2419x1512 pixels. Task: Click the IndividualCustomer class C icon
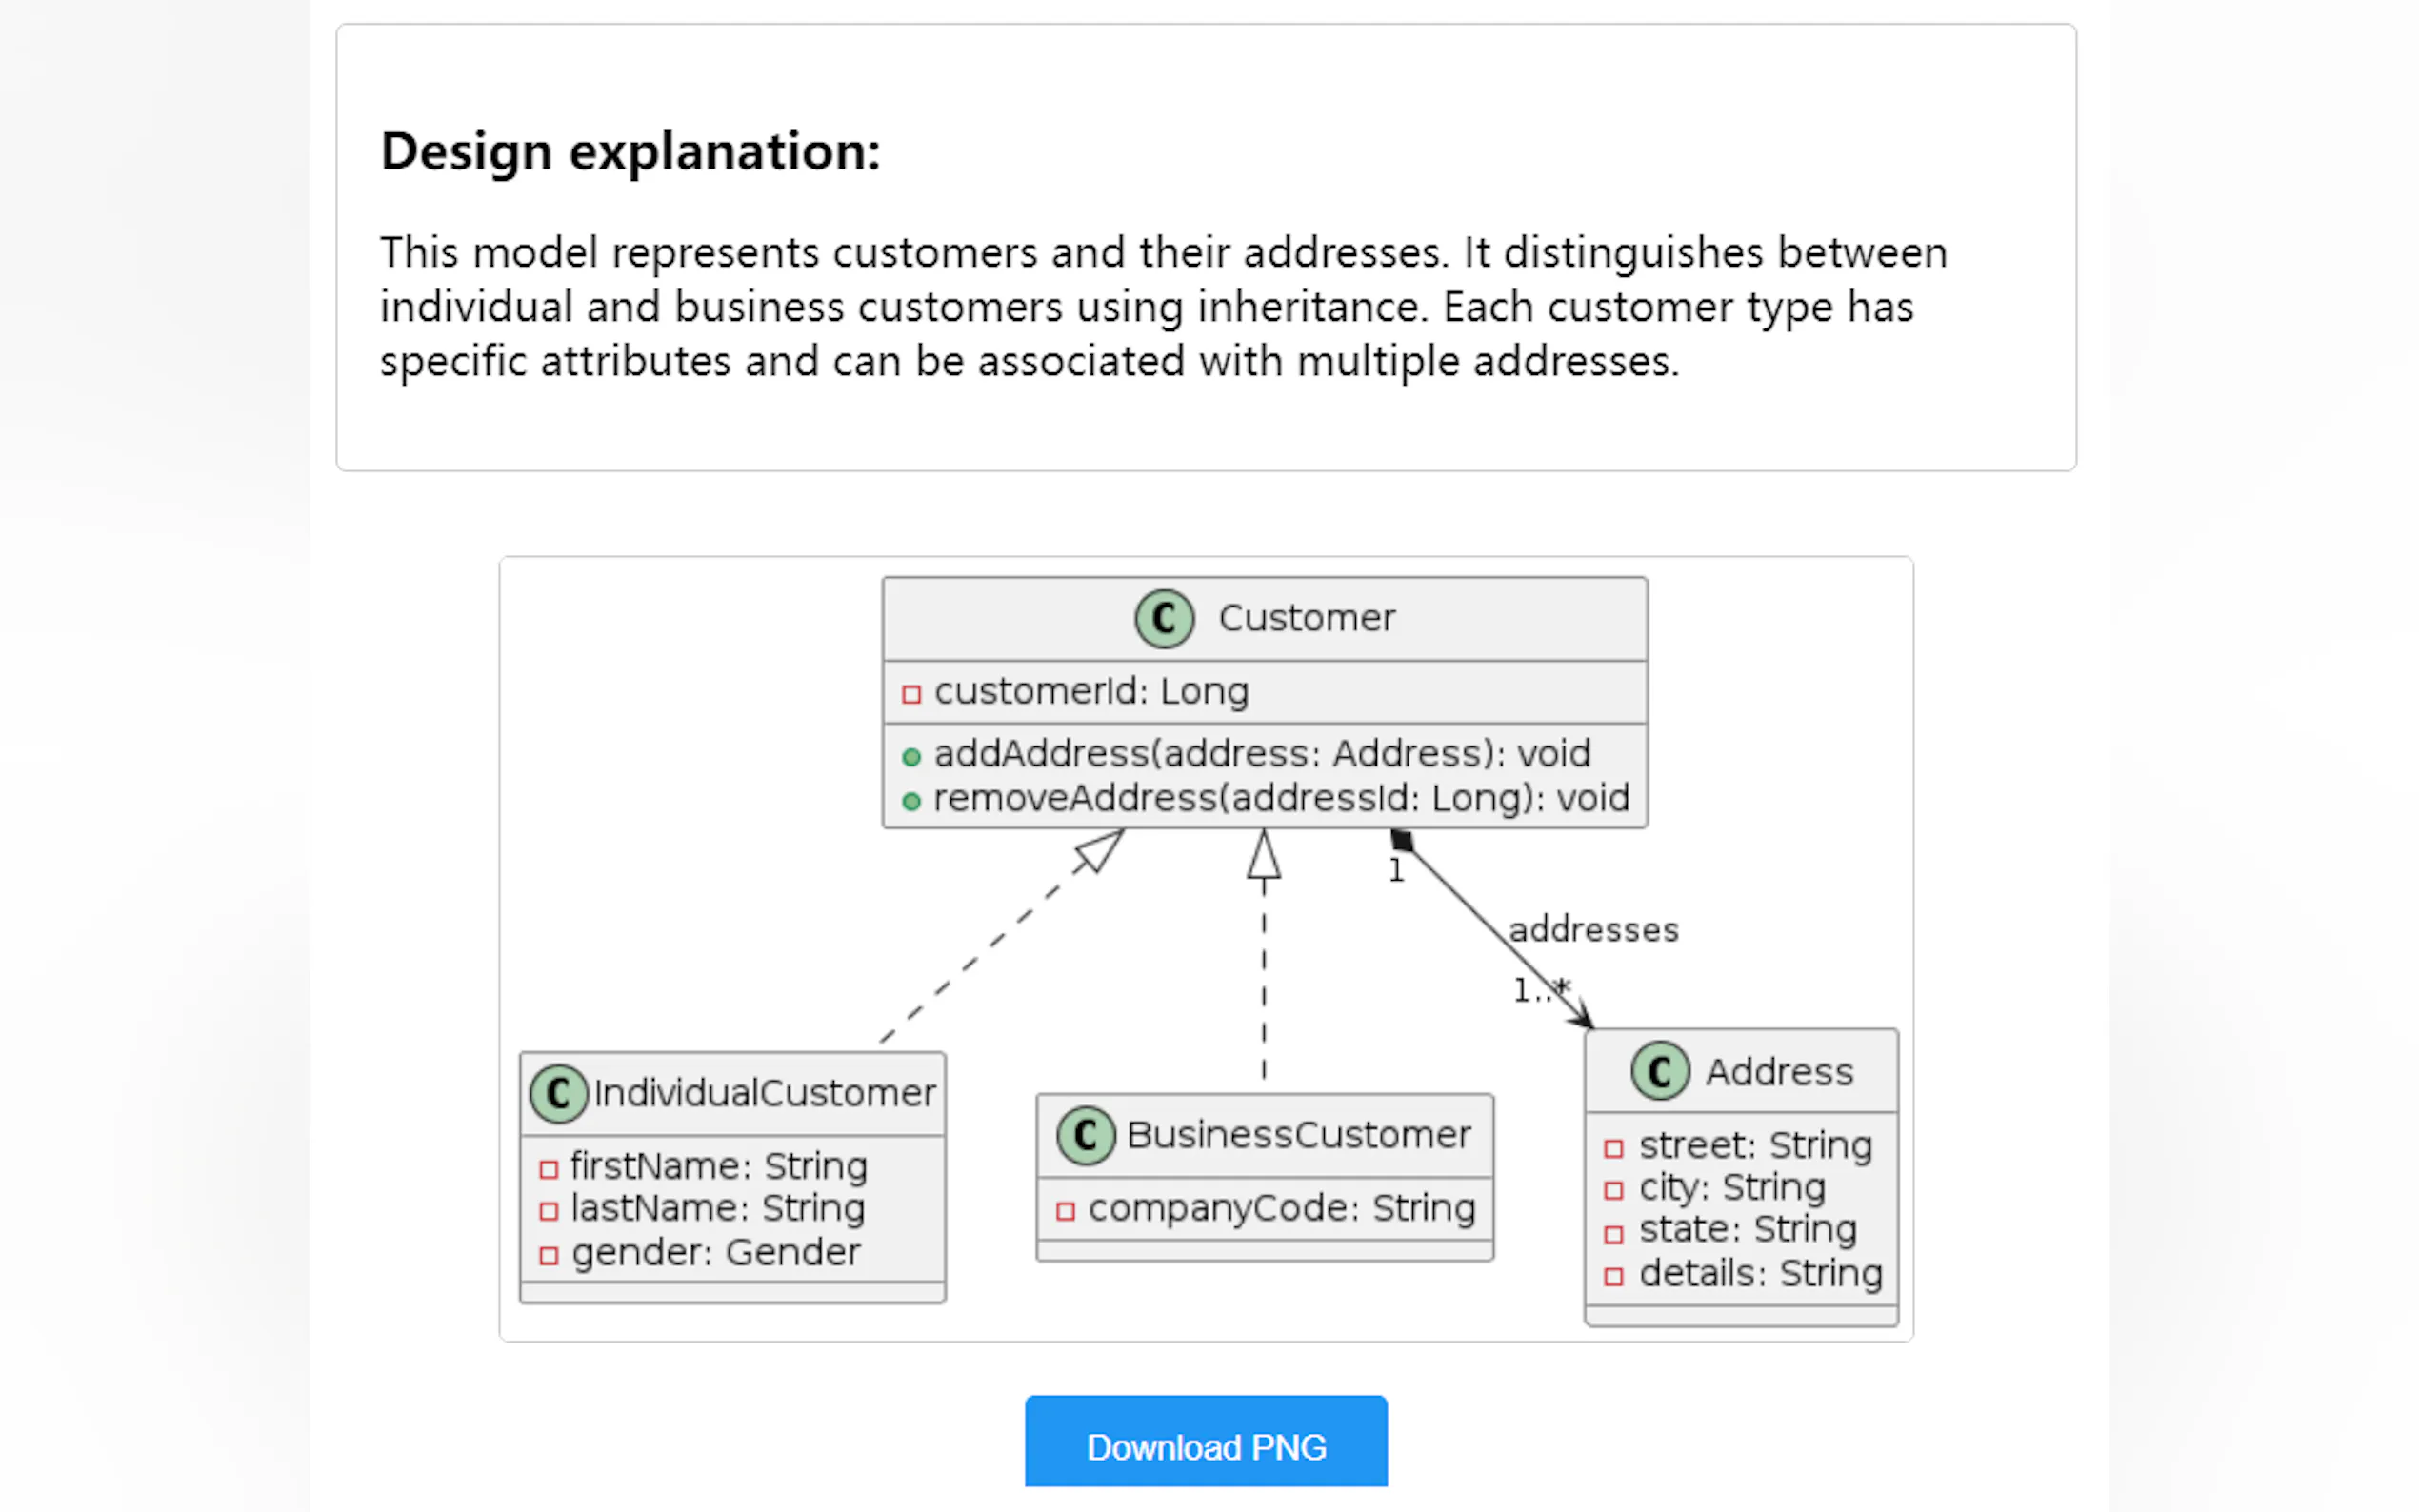pos(558,1093)
